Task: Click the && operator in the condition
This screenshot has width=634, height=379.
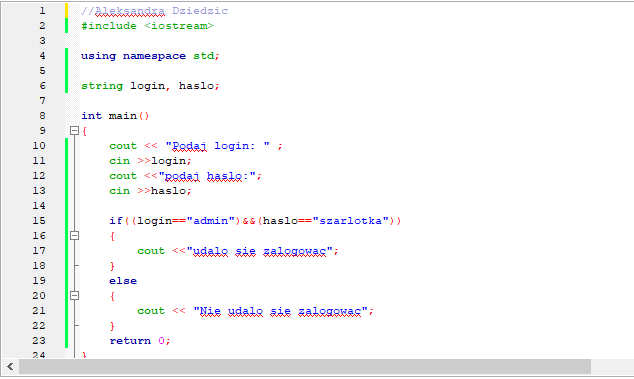Action: point(249,221)
